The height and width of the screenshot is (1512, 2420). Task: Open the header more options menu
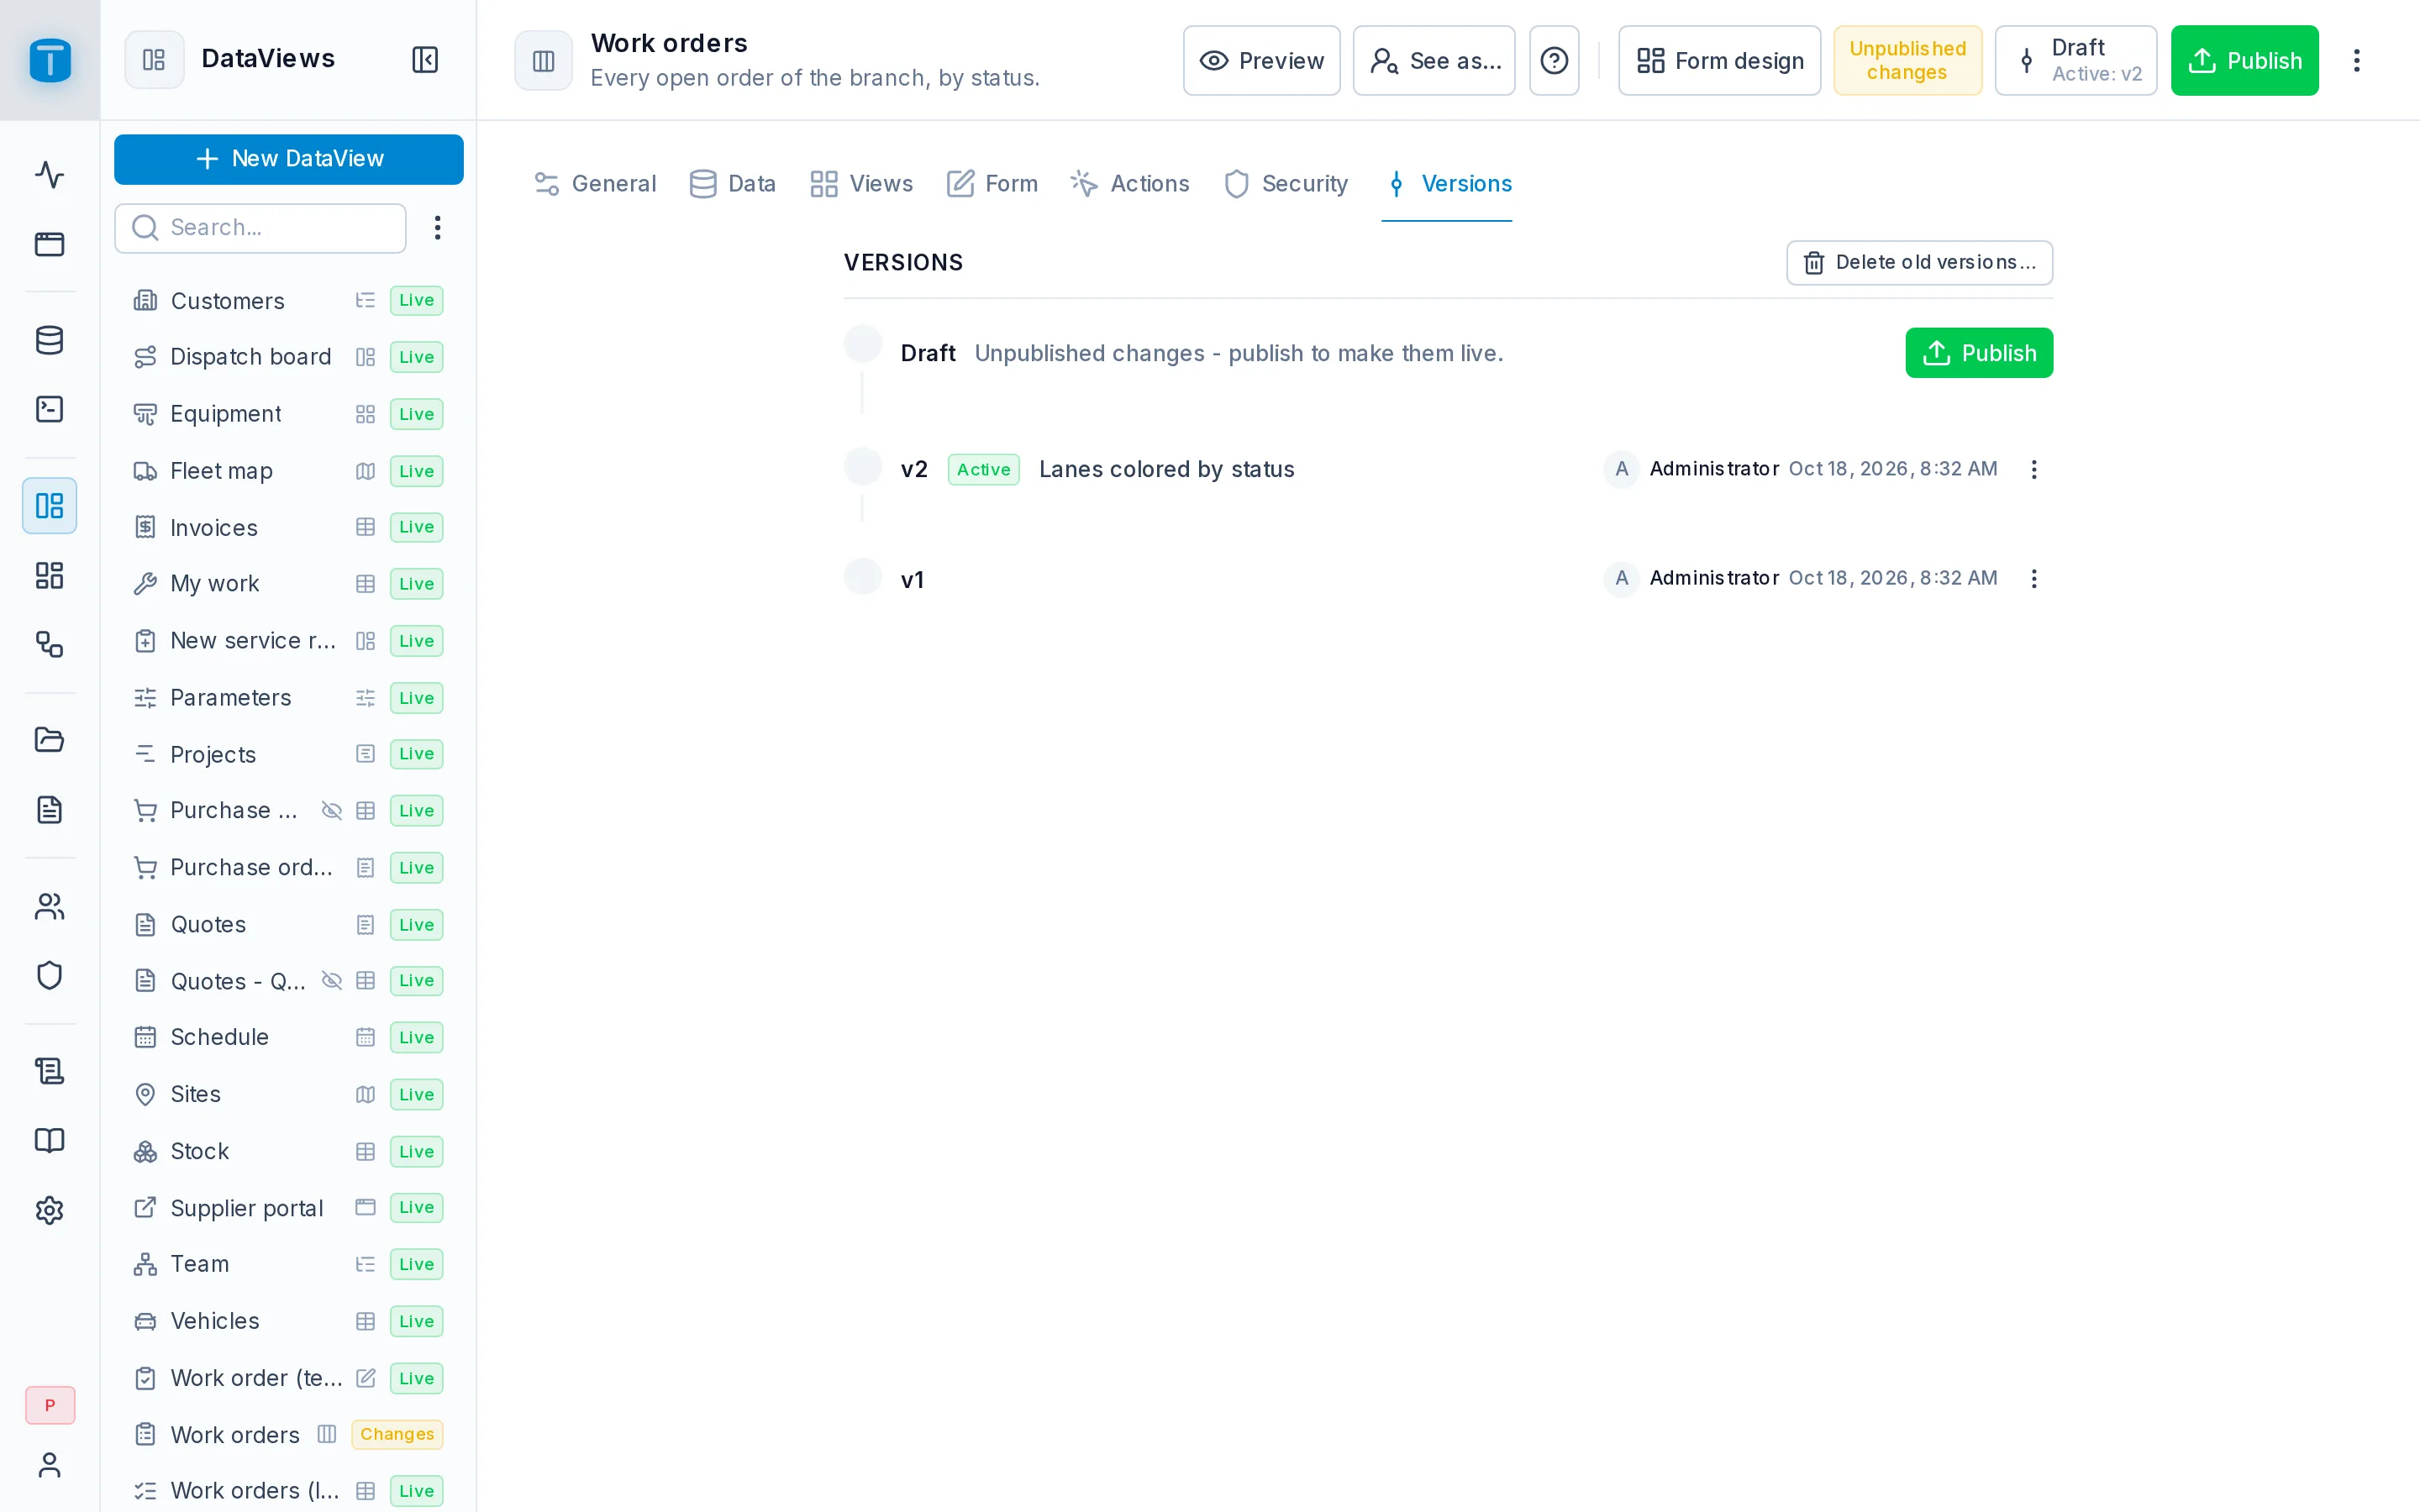(2357, 61)
